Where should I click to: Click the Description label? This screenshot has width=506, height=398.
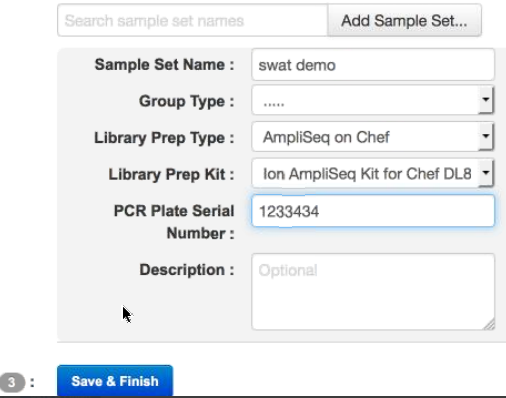point(187,270)
